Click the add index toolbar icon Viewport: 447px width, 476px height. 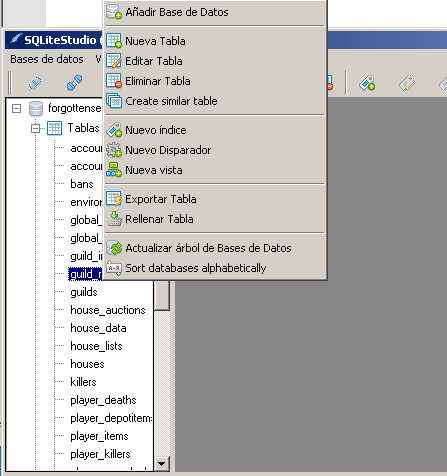point(367,83)
